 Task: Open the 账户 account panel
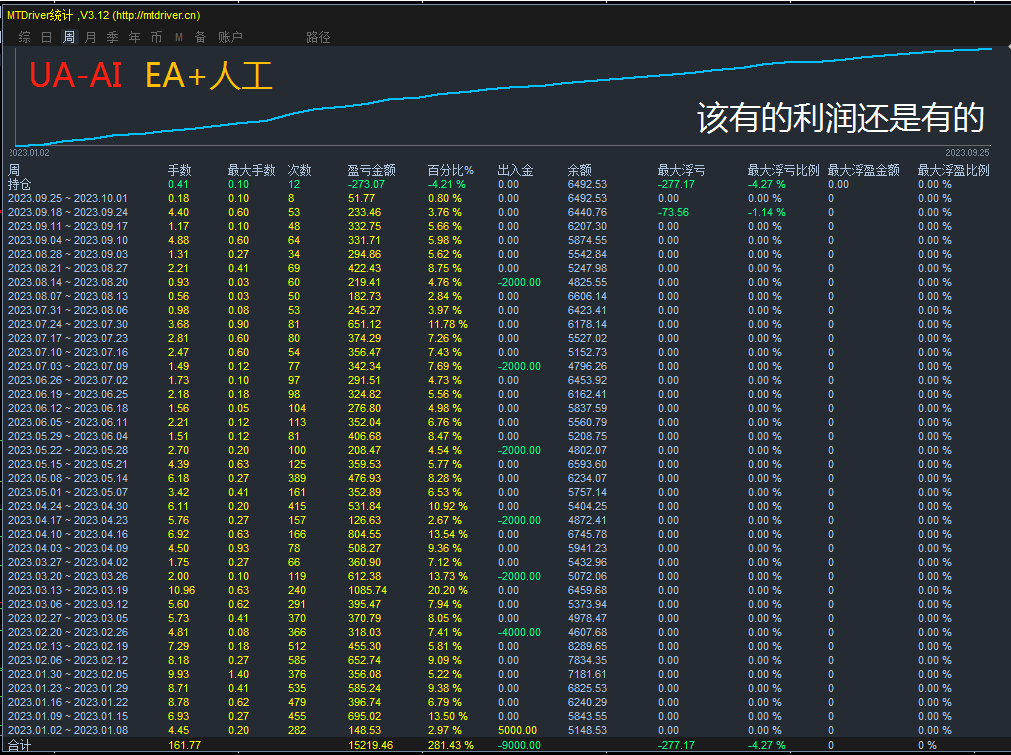point(230,37)
